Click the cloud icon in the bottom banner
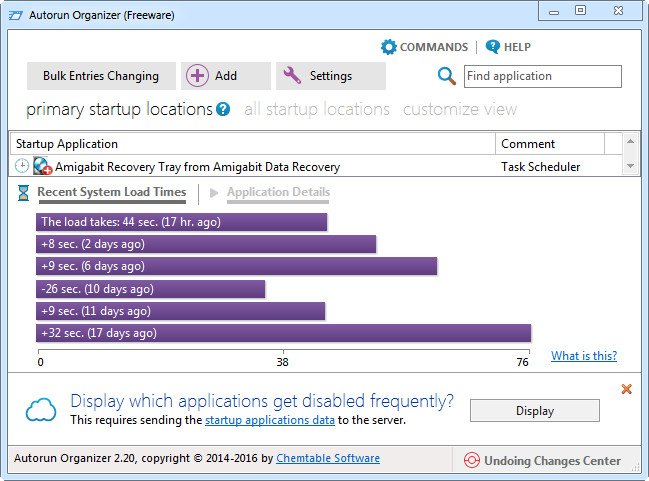The image size is (649, 481). 41,410
